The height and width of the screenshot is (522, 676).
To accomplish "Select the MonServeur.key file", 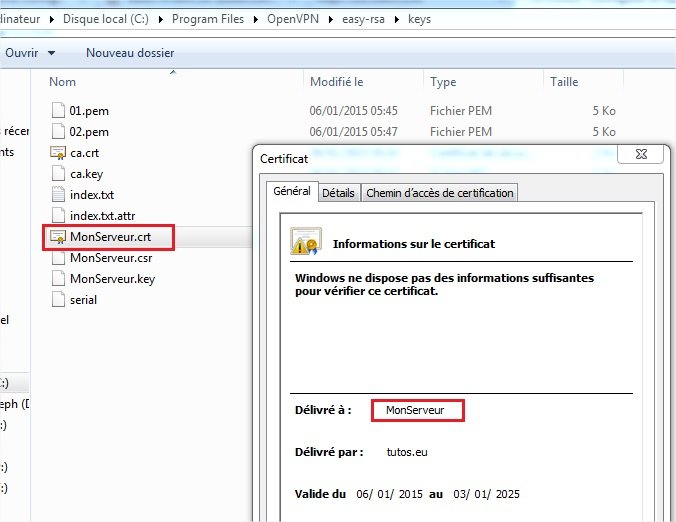I will pos(111,279).
